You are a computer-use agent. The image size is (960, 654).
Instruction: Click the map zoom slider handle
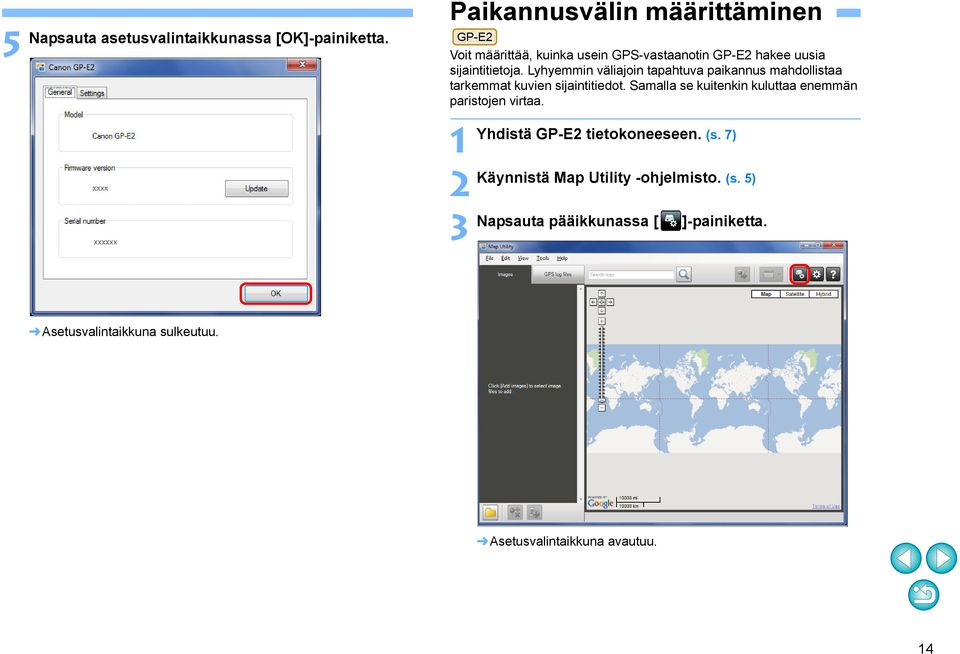click(602, 400)
